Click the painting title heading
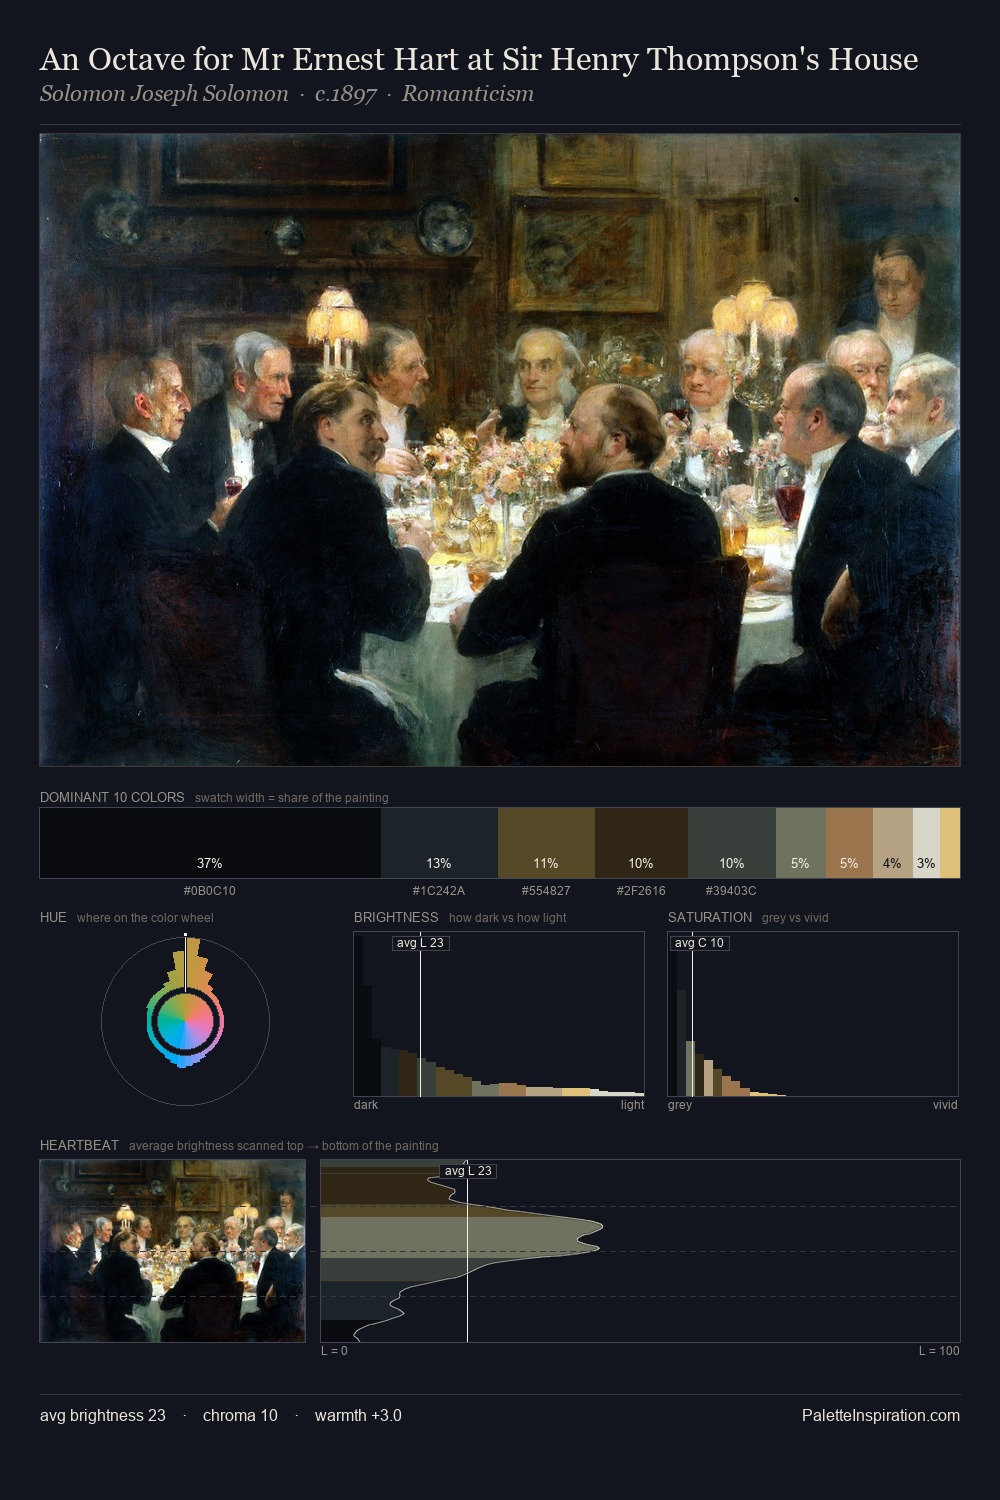Viewport: 1000px width, 1500px height. (479, 60)
